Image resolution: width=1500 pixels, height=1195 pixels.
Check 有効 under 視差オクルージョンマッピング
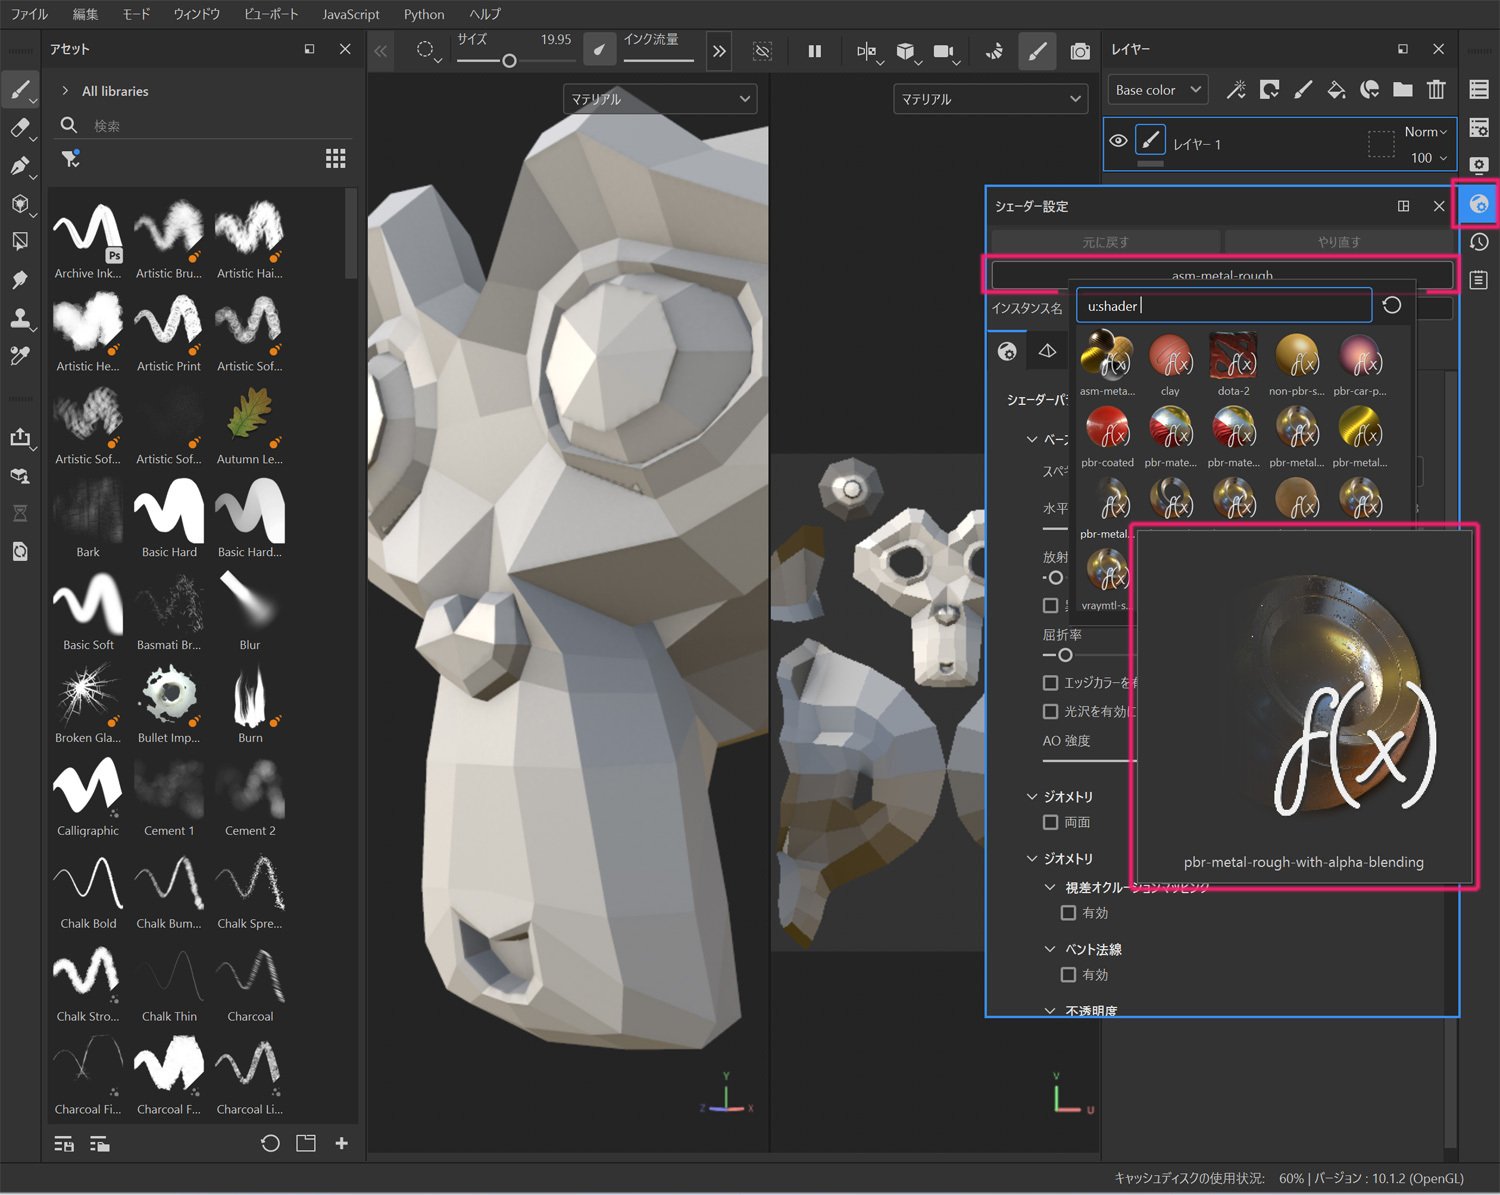(x=1068, y=913)
